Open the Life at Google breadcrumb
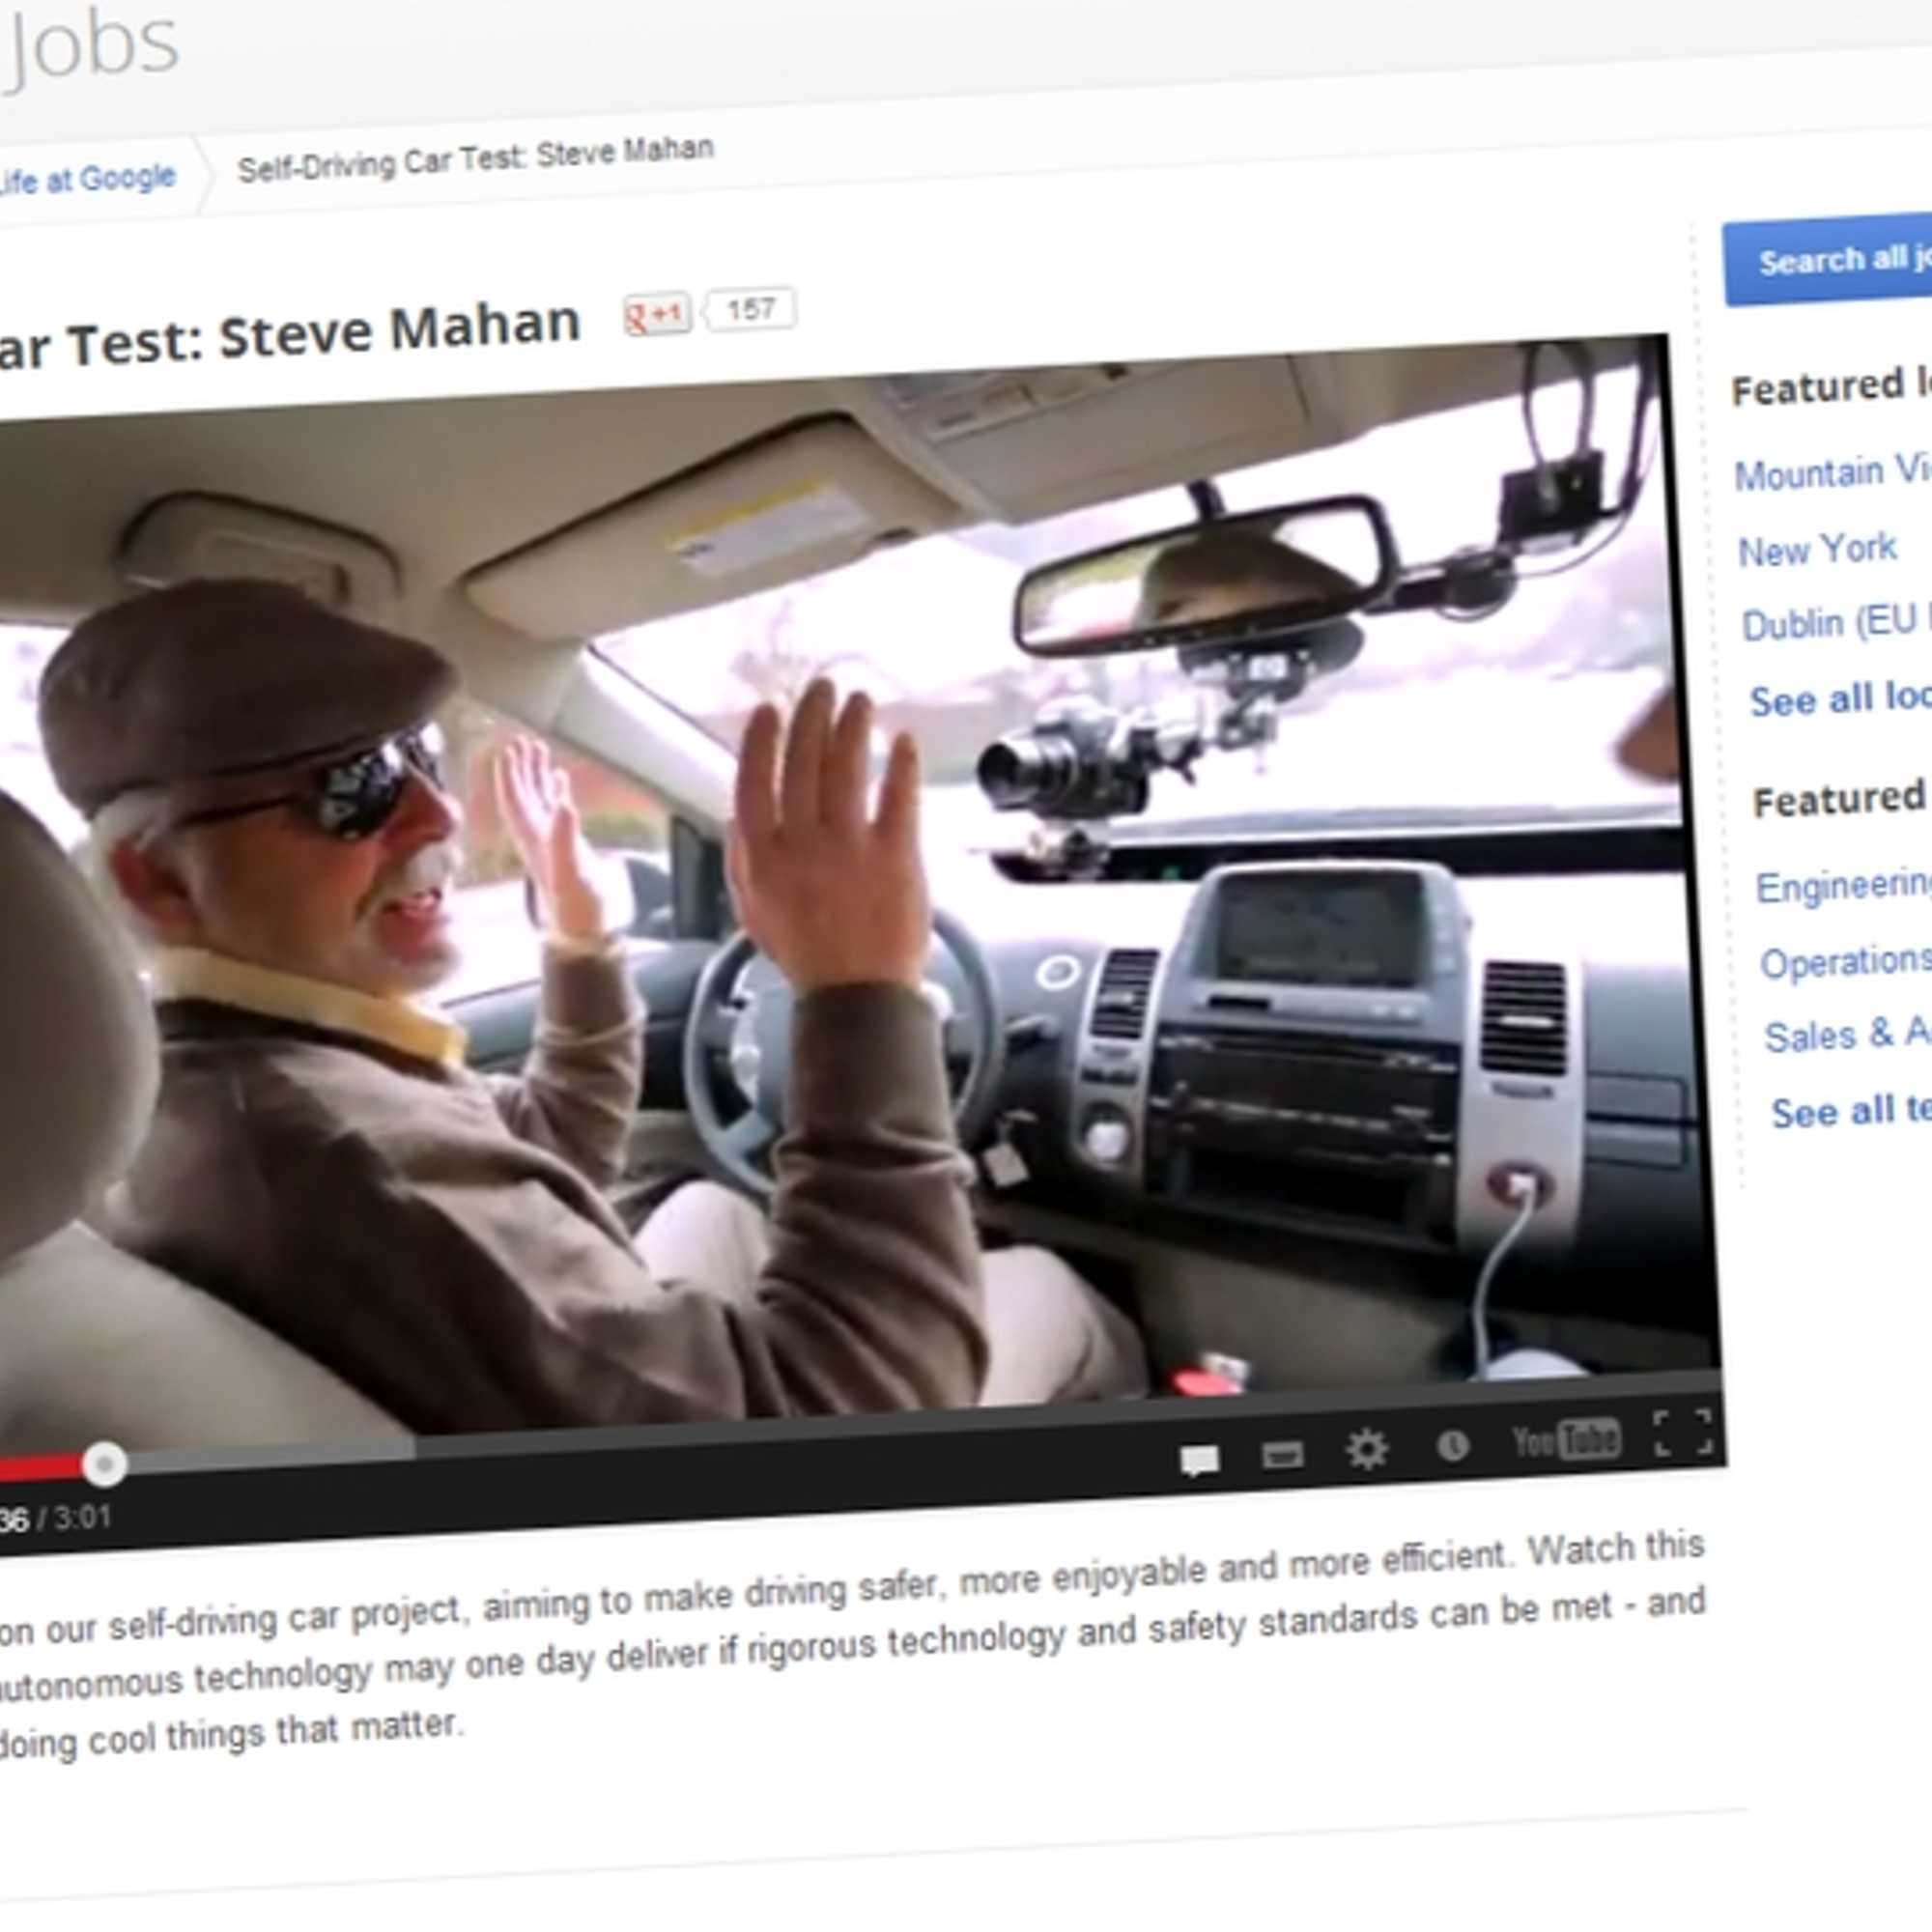The image size is (1932, 1932). tap(88, 180)
